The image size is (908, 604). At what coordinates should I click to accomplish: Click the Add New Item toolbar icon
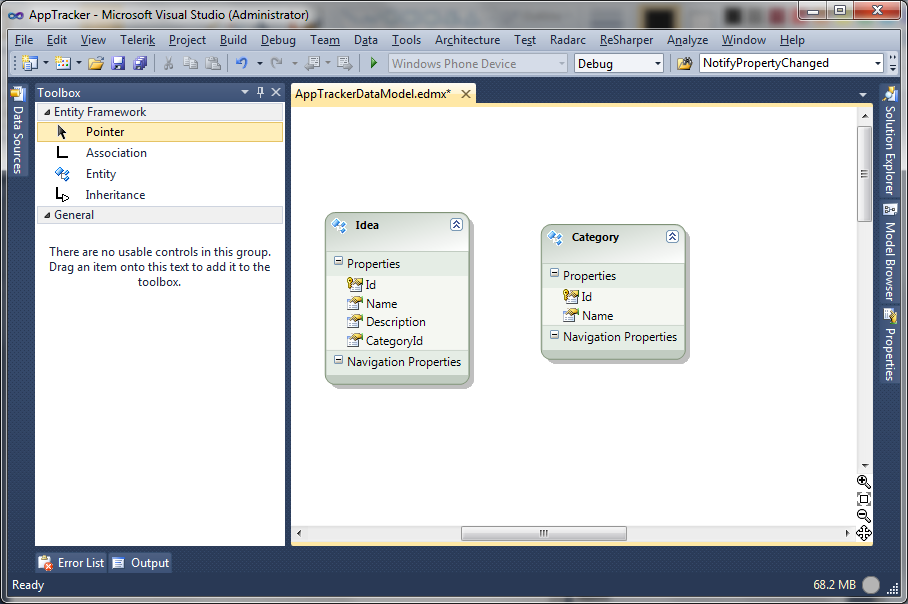pyautogui.click(x=63, y=63)
